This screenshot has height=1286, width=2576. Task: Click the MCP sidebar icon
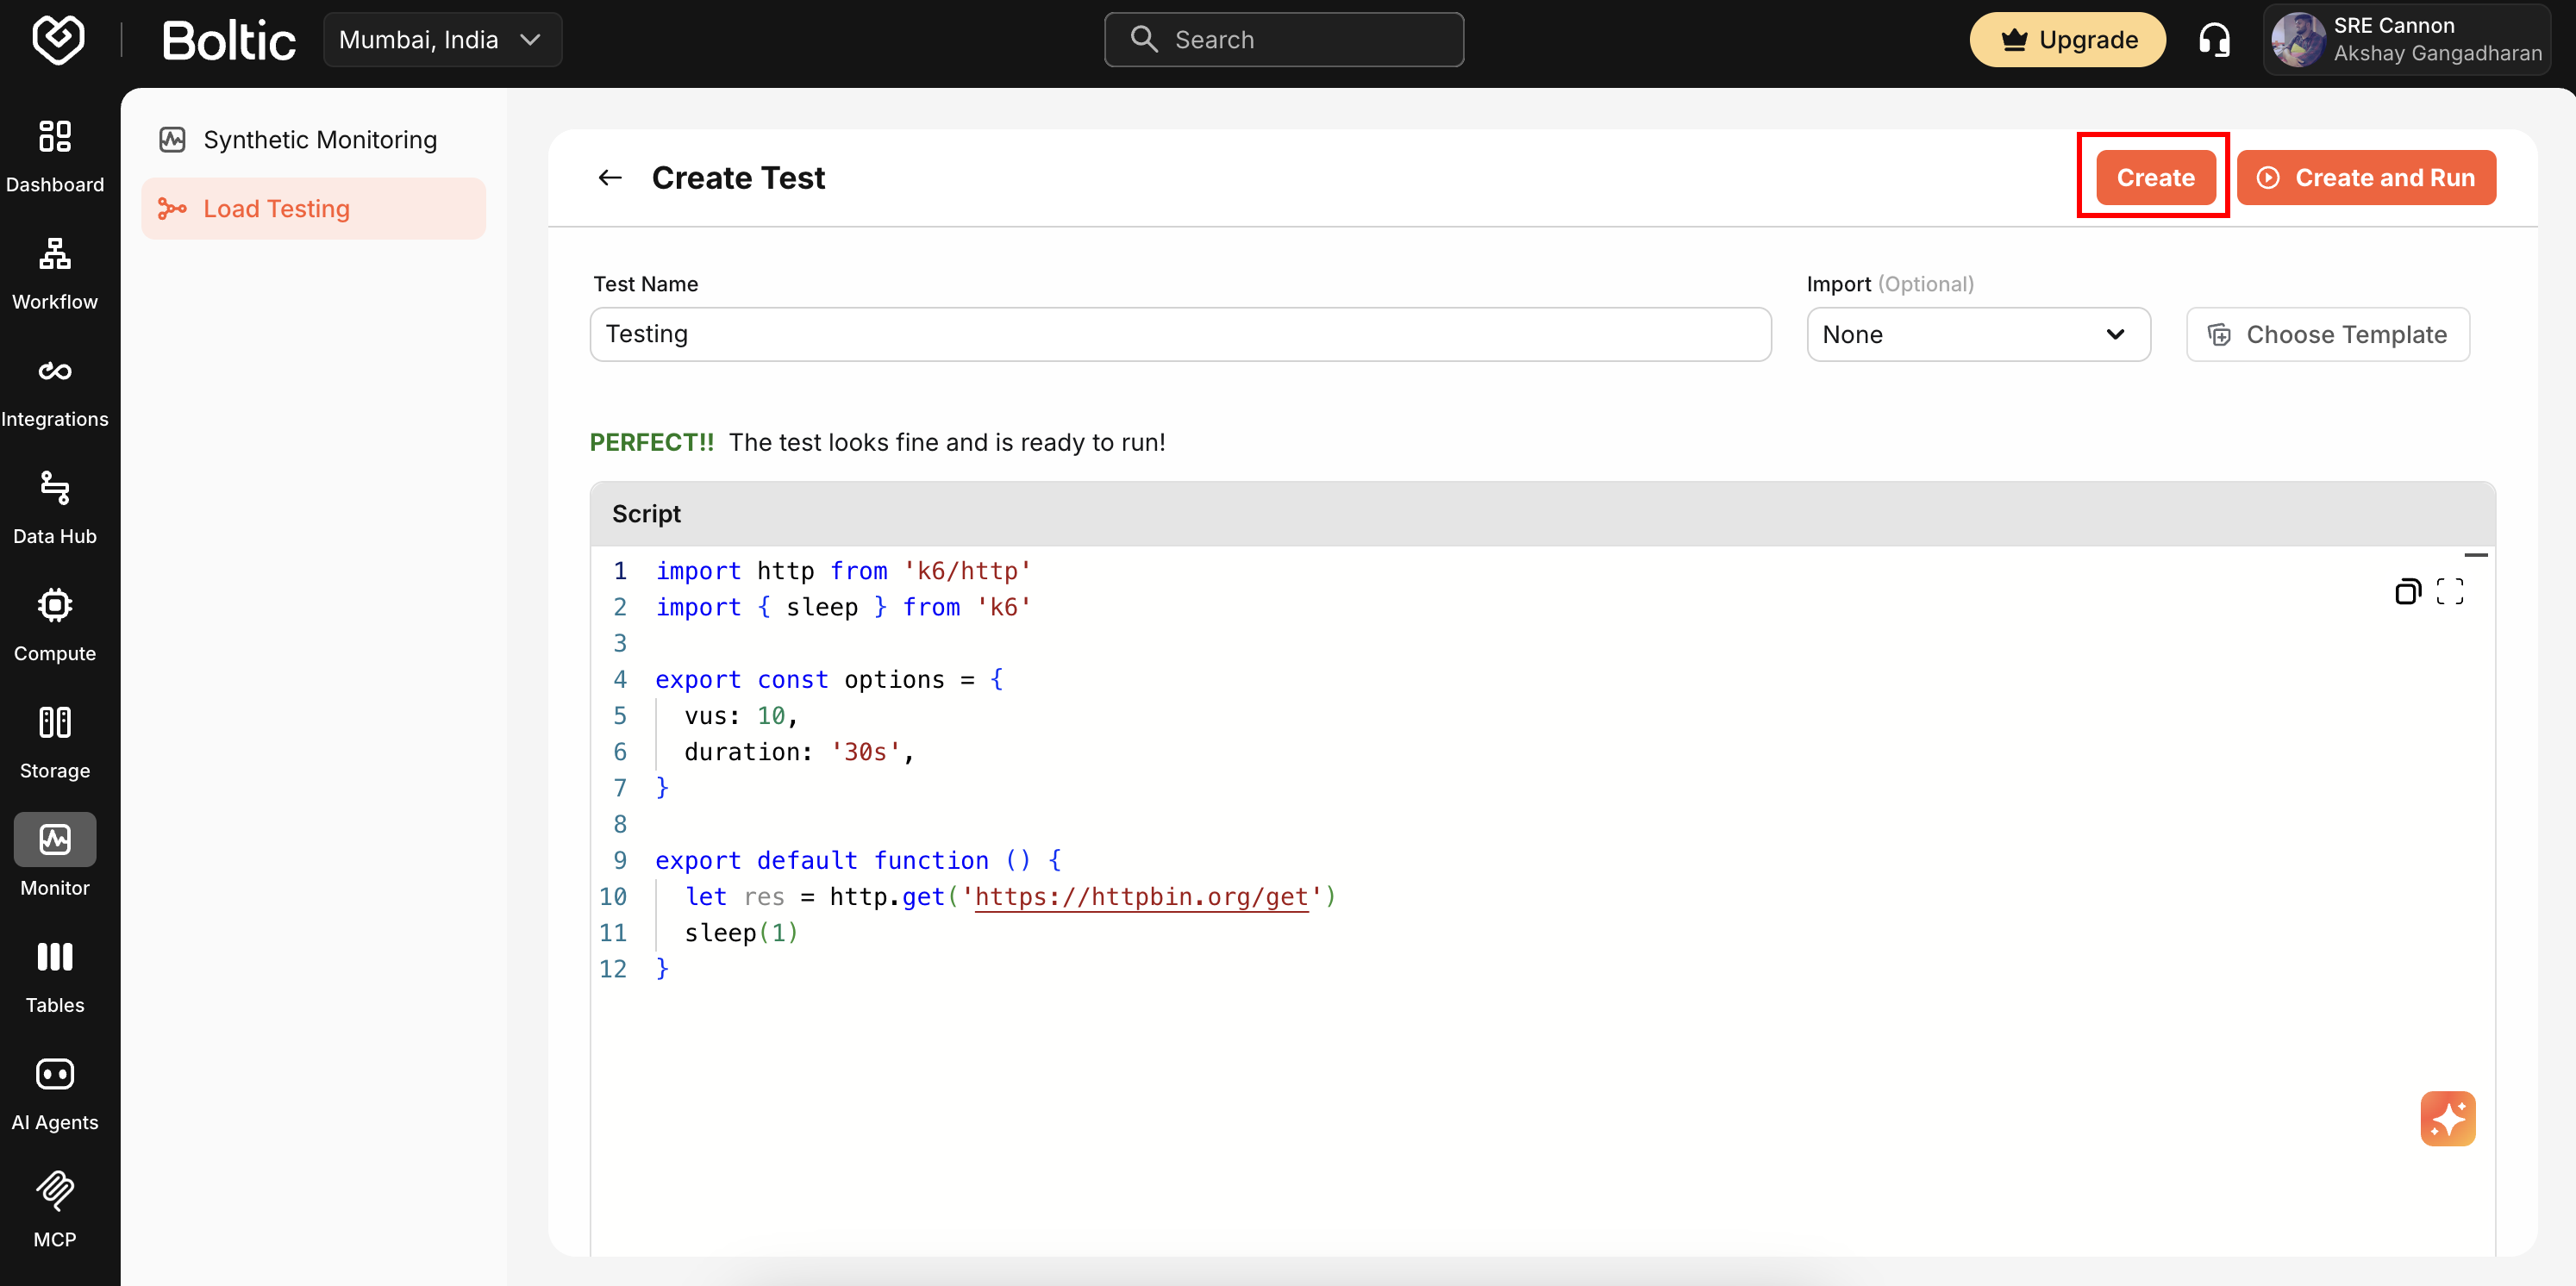pyautogui.click(x=55, y=1210)
